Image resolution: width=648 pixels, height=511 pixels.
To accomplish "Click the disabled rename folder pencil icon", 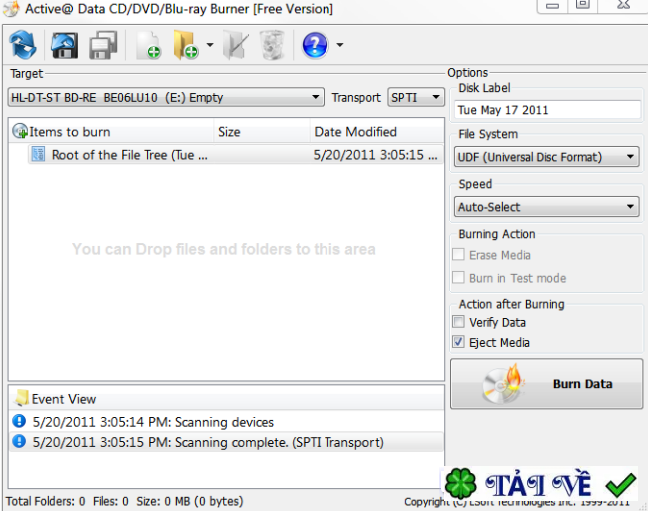I will click(x=236, y=45).
